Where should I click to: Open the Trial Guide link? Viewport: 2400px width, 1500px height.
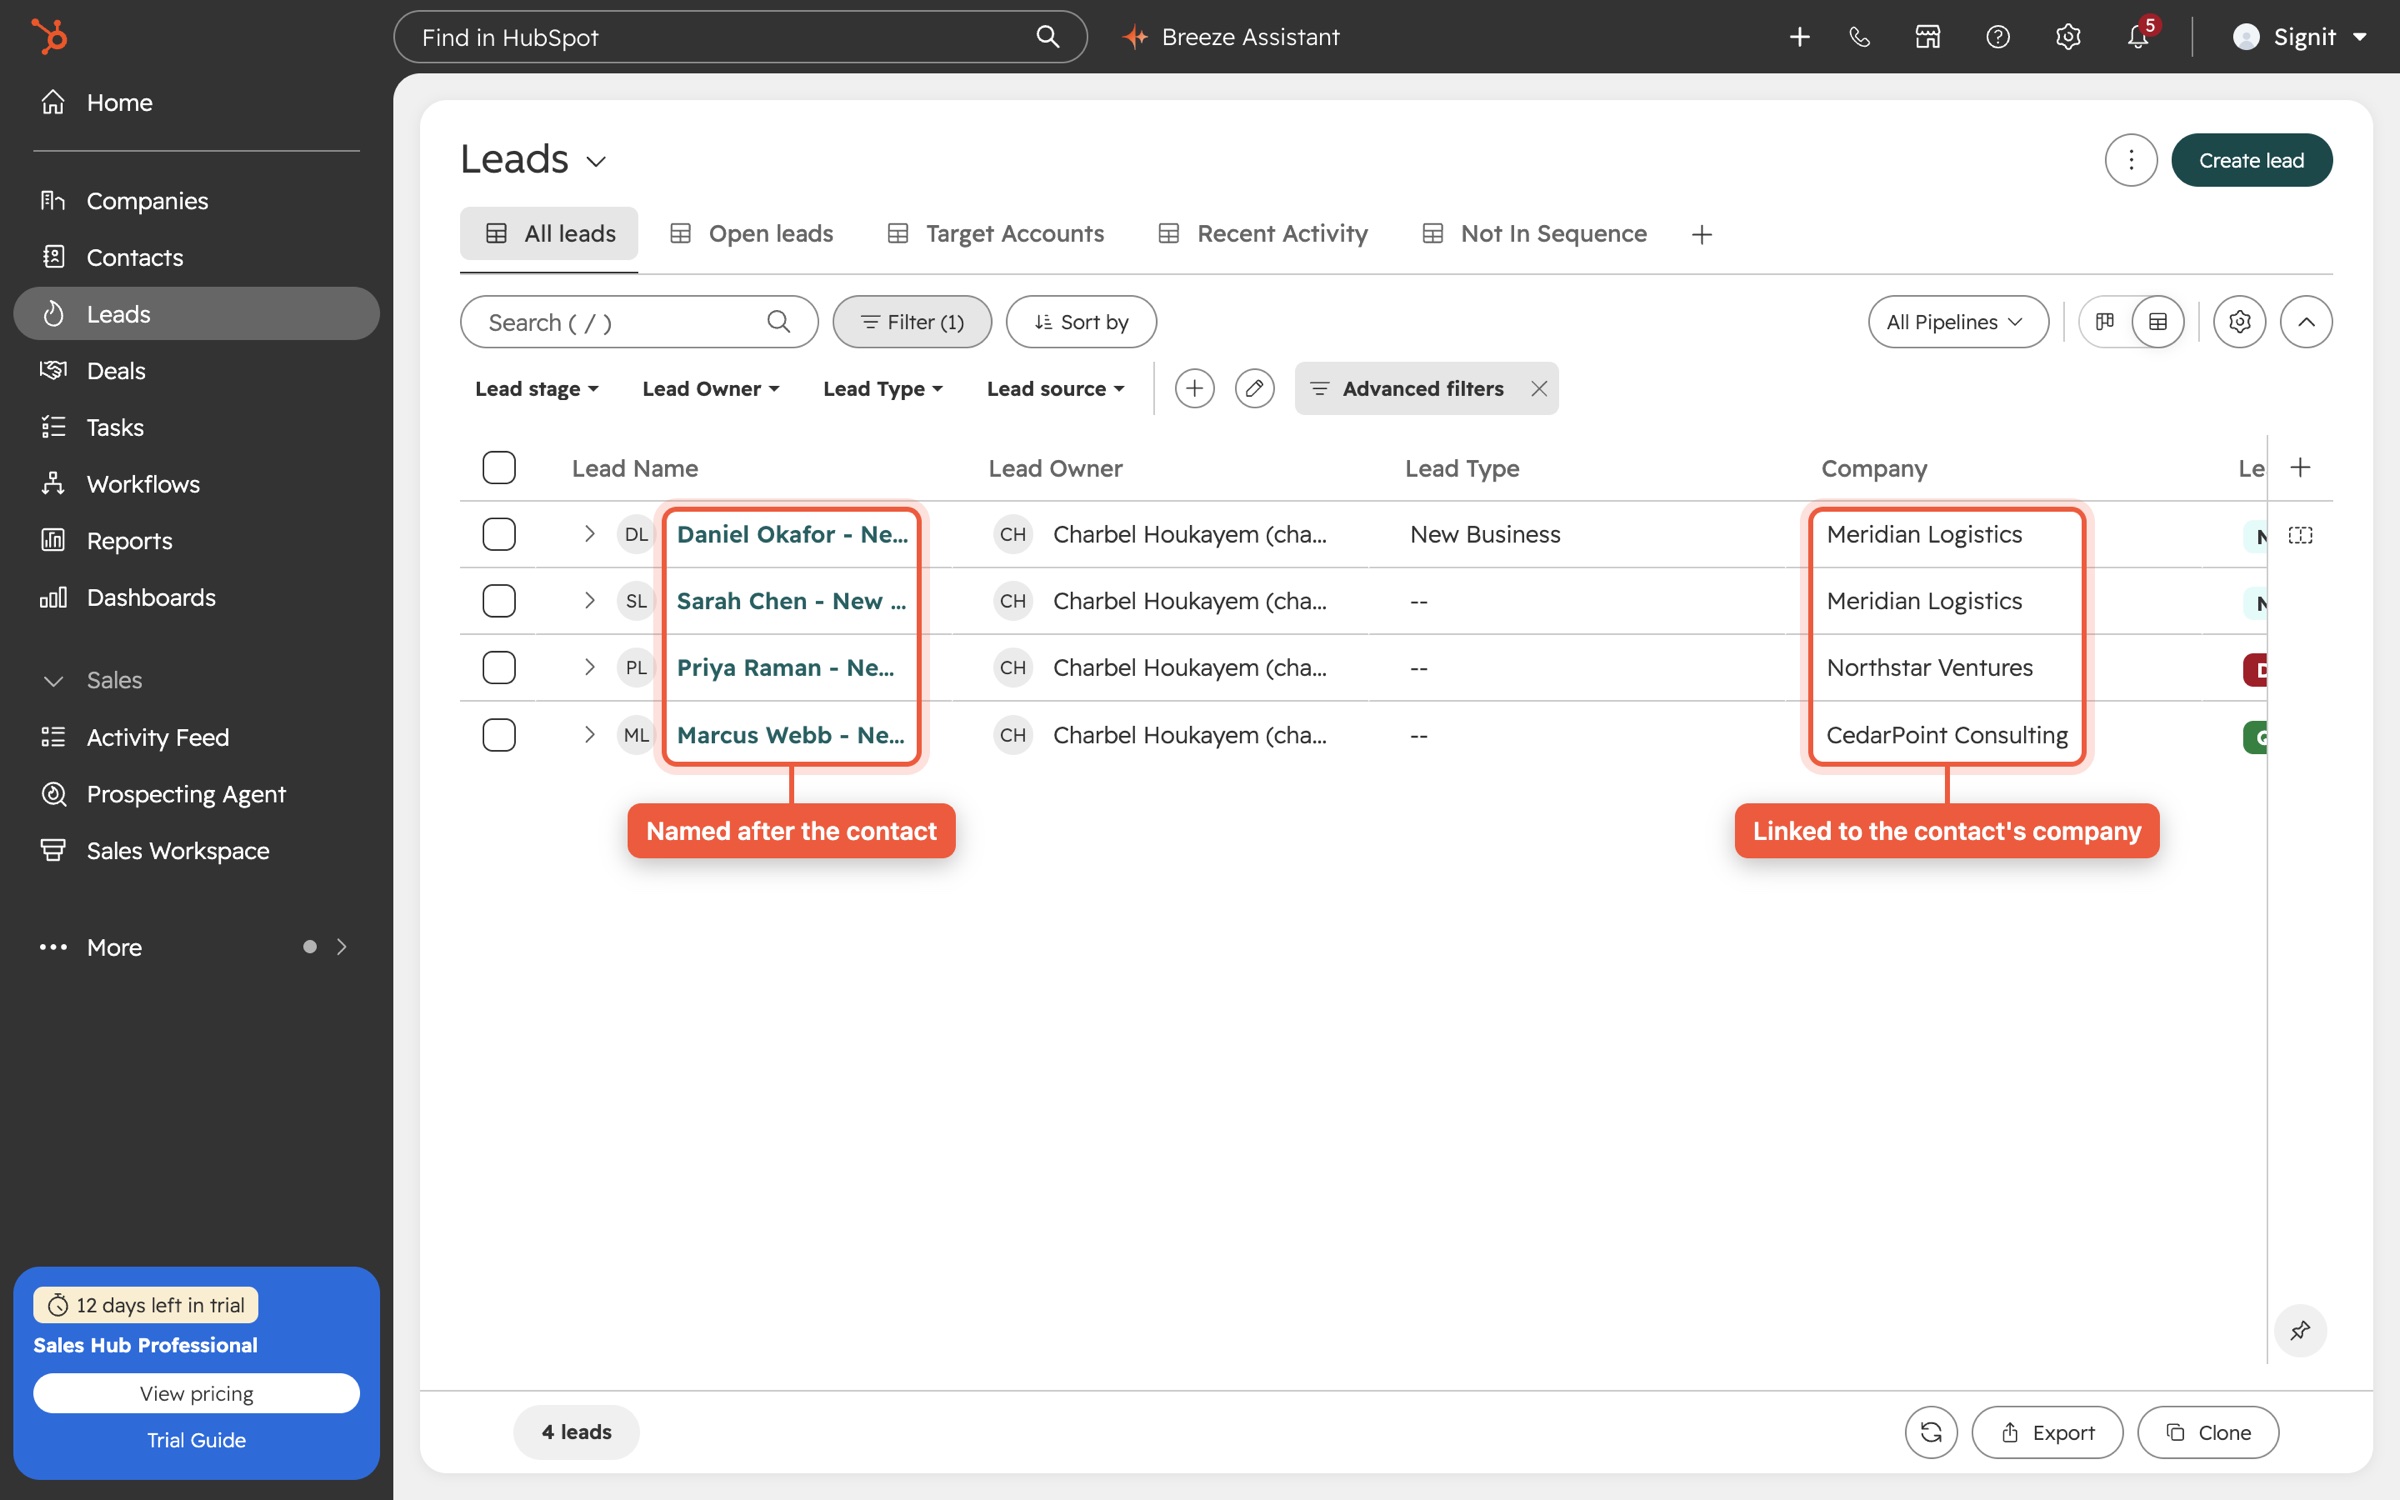(x=197, y=1440)
